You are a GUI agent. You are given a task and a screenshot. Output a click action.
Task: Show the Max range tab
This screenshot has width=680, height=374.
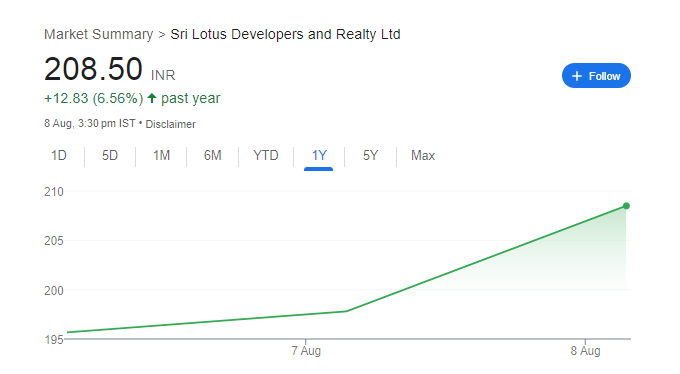(423, 155)
